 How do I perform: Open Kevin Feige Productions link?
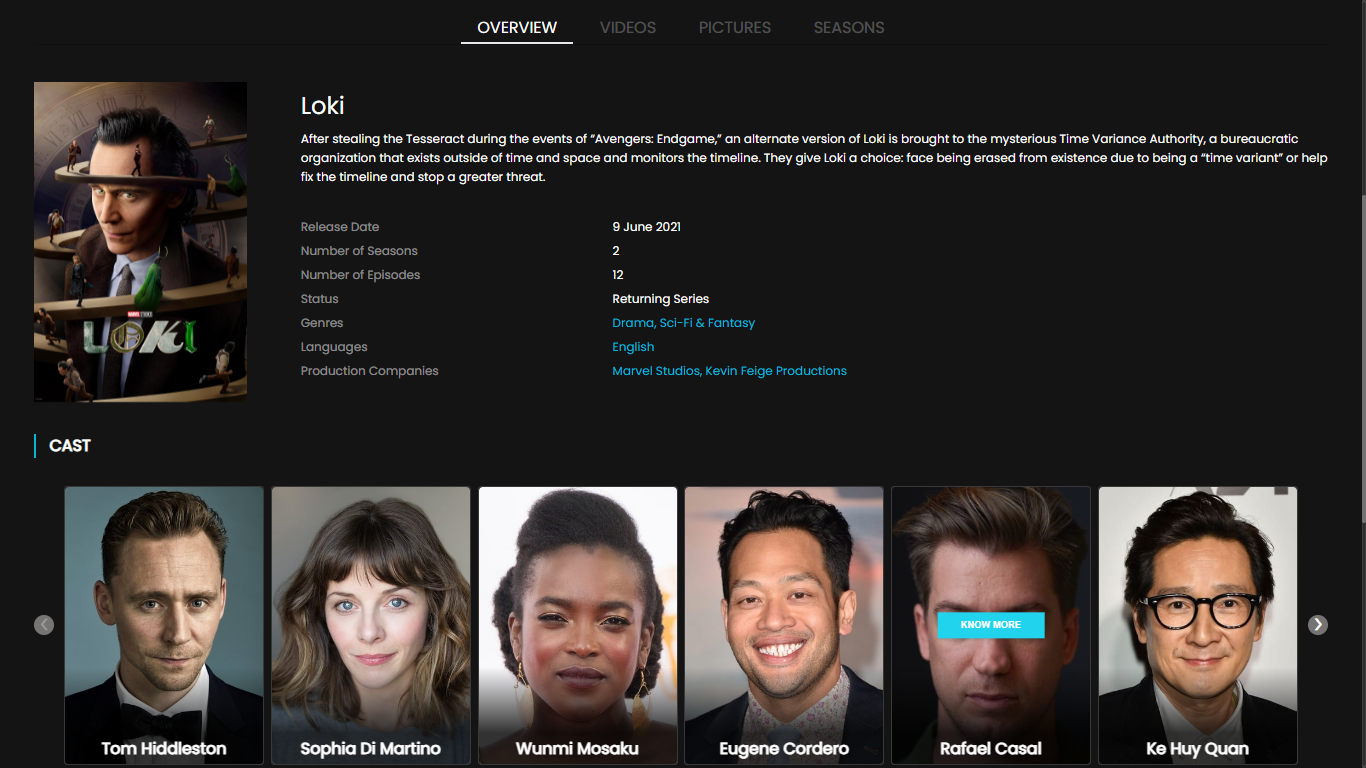point(776,371)
